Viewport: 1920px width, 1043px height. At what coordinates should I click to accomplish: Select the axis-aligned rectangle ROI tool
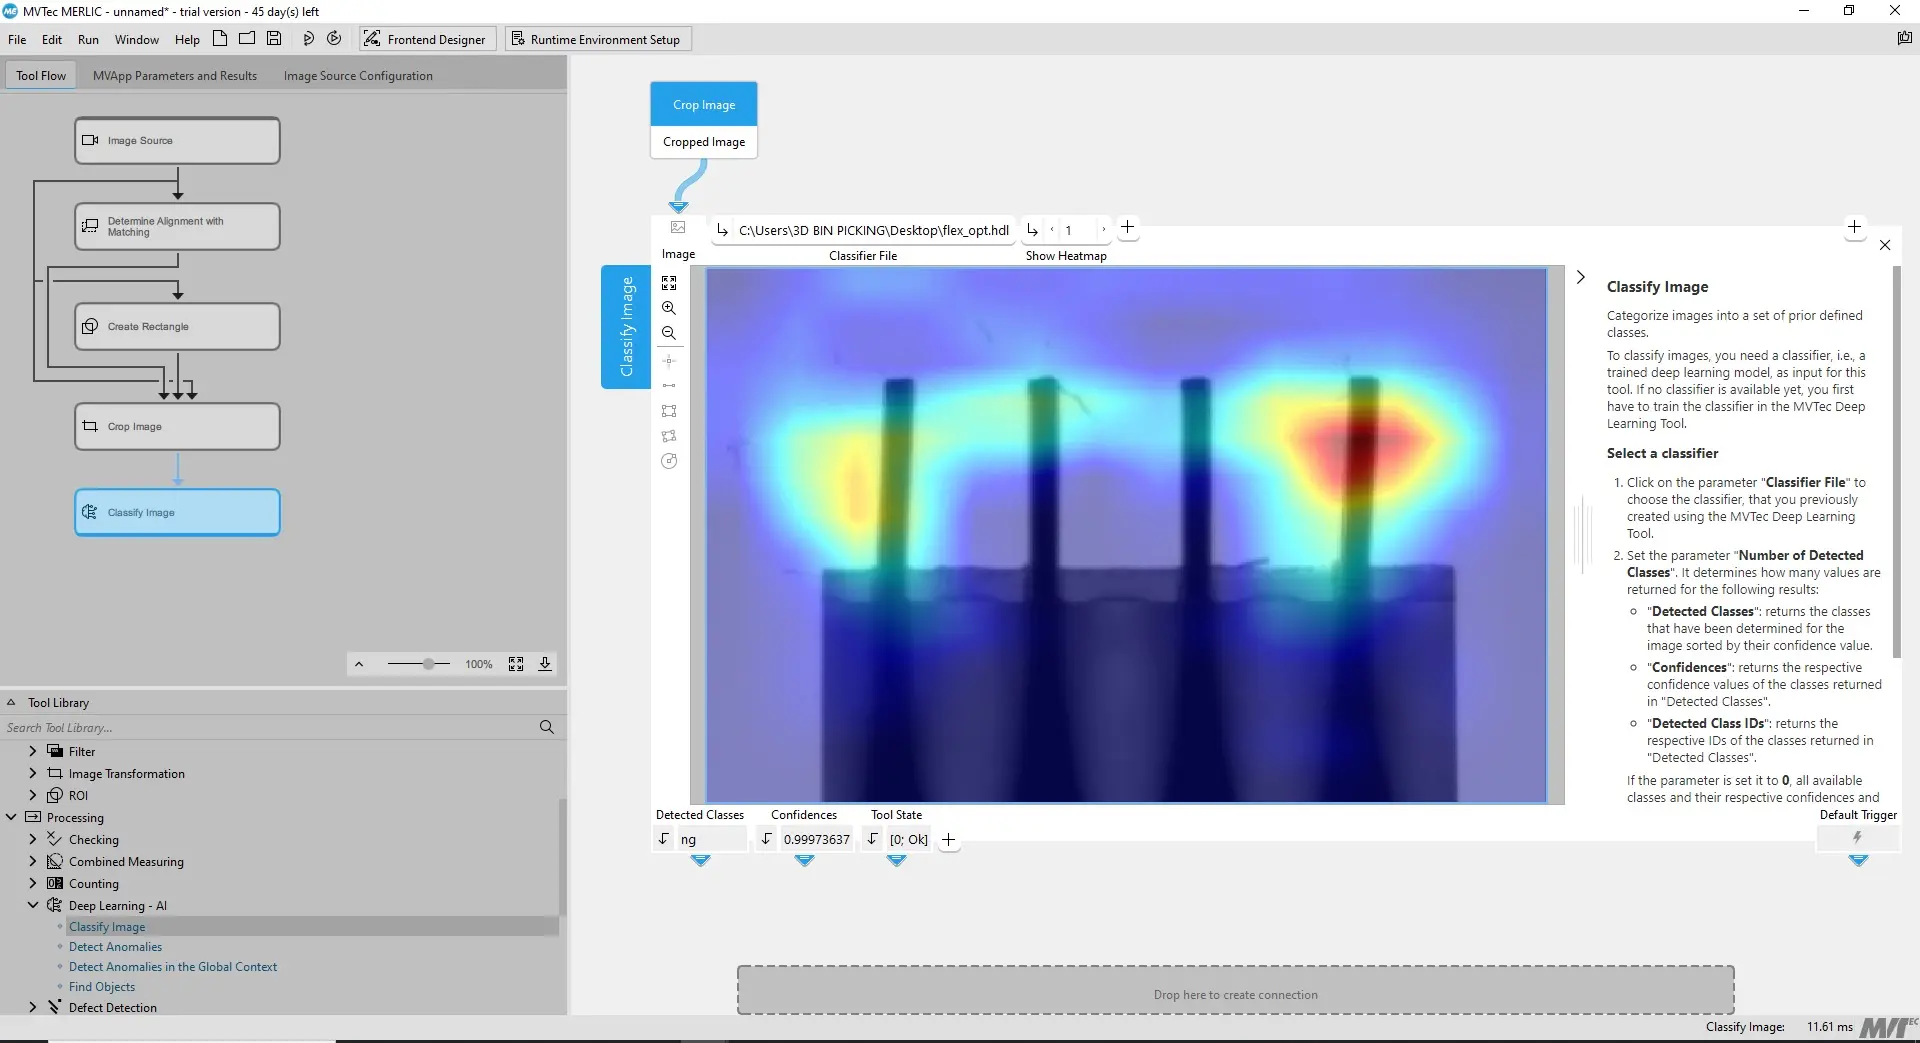click(x=669, y=411)
